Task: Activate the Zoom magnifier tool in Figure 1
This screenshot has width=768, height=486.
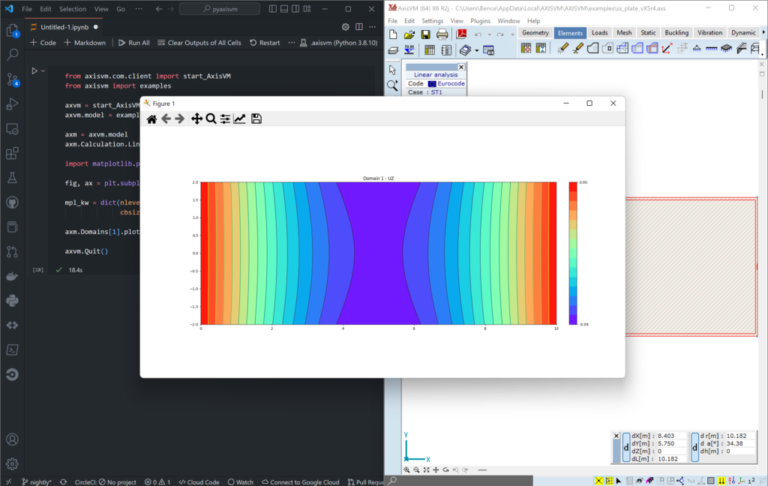Action: (x=211, y=119)
